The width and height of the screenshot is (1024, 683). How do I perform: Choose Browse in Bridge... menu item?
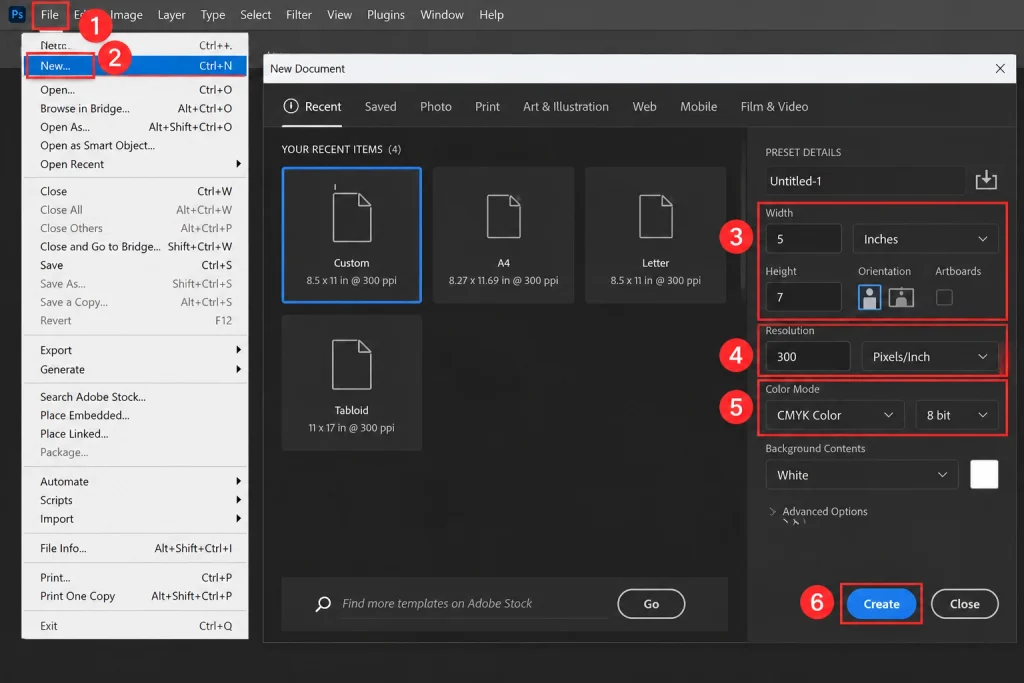(x=136, y=108)
